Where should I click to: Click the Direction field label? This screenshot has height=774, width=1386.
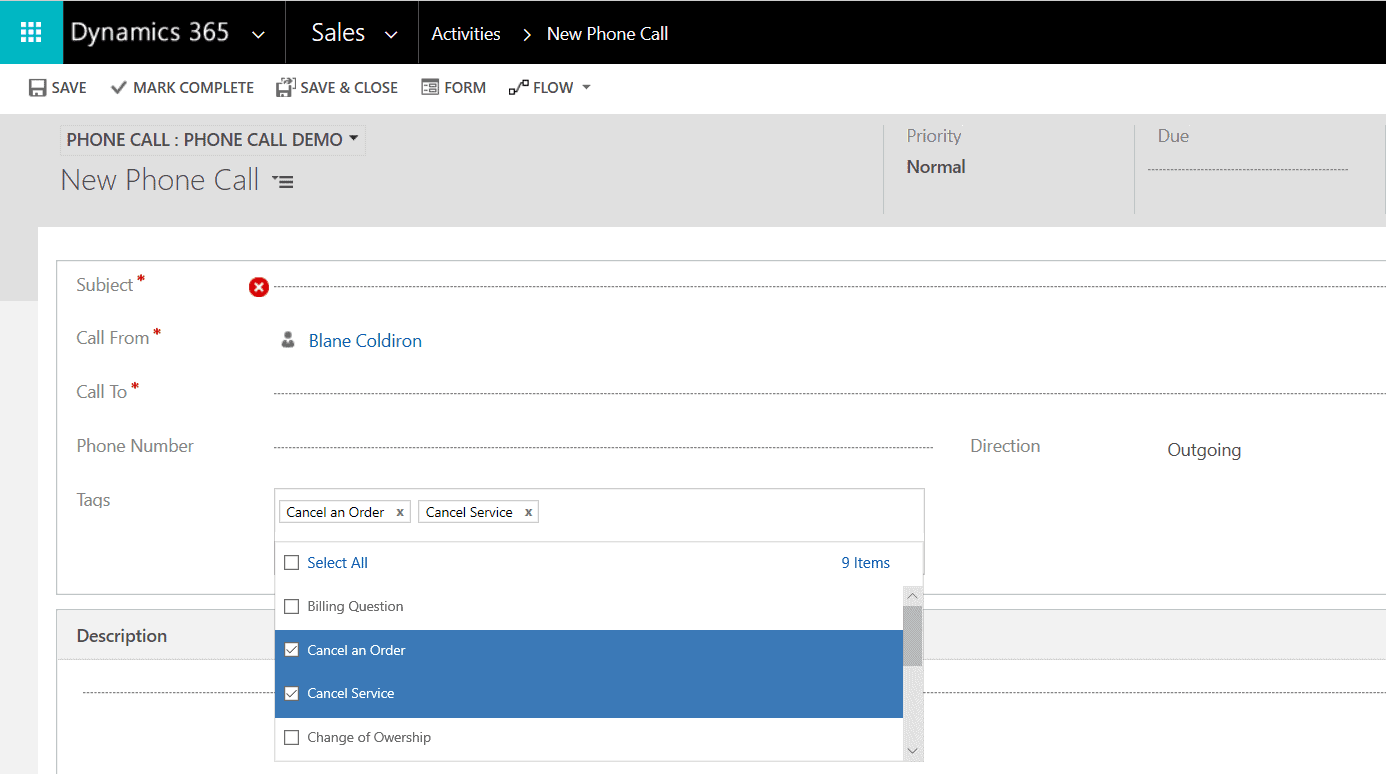click(x=1005, y=446)
